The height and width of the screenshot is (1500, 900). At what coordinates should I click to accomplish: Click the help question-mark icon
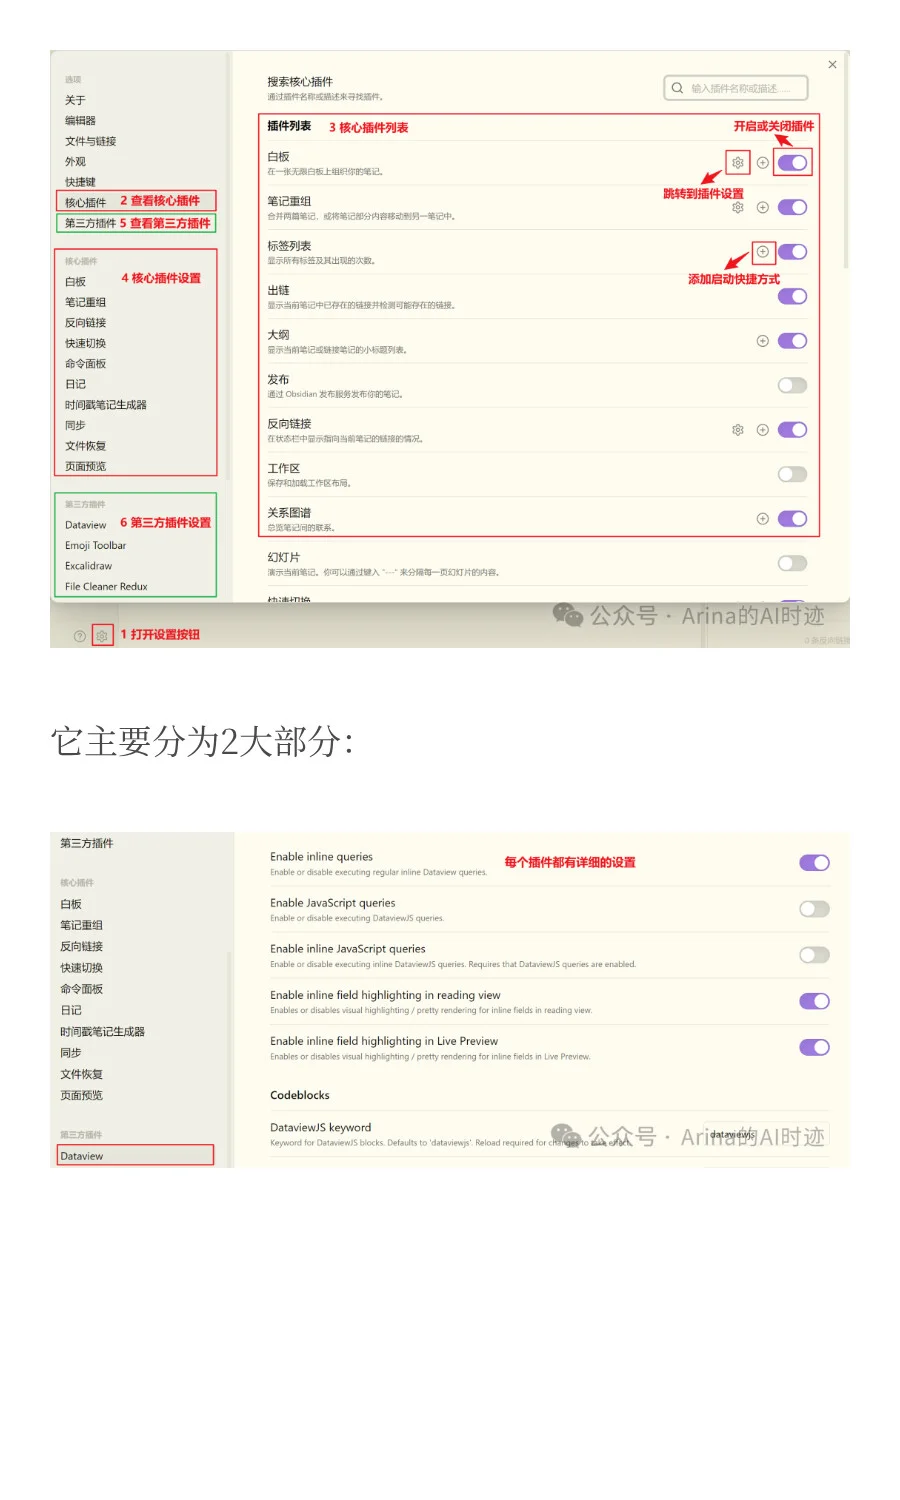coord(78,635)
